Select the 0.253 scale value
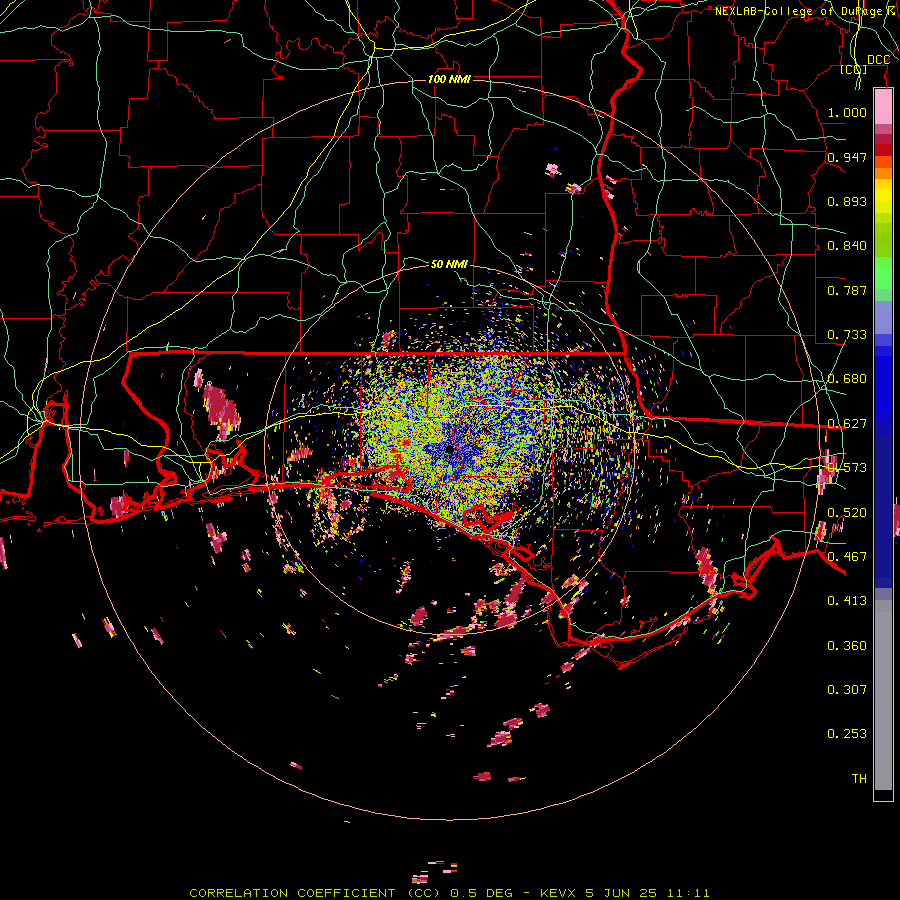900x900 pixels. [847, 734]
